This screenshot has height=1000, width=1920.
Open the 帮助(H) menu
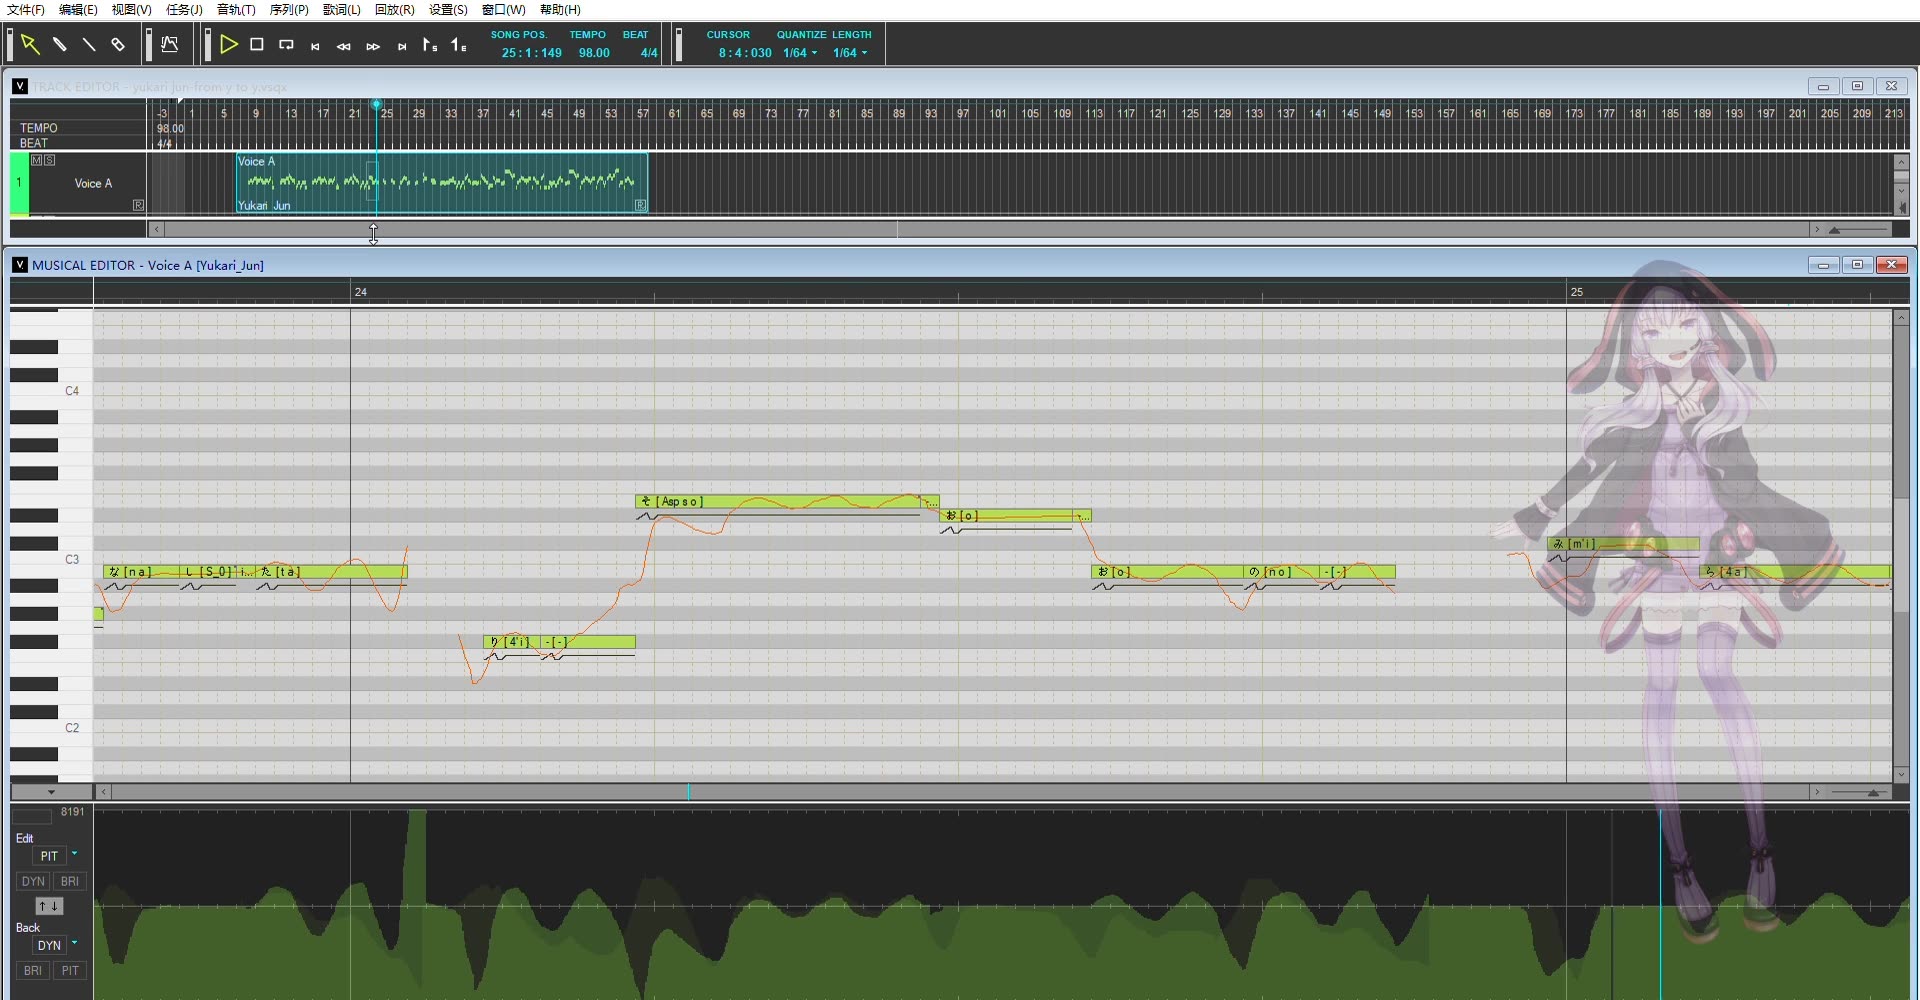click(x=560, y=10)
